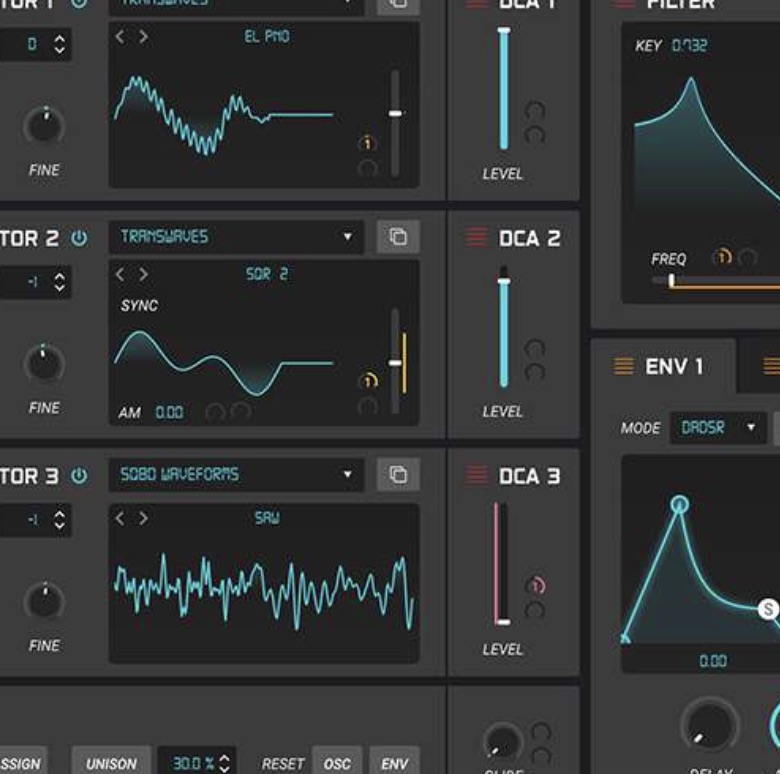Click upper mod slot next to DCA 2 level
780x774 pixels.
tap(535, 348)
